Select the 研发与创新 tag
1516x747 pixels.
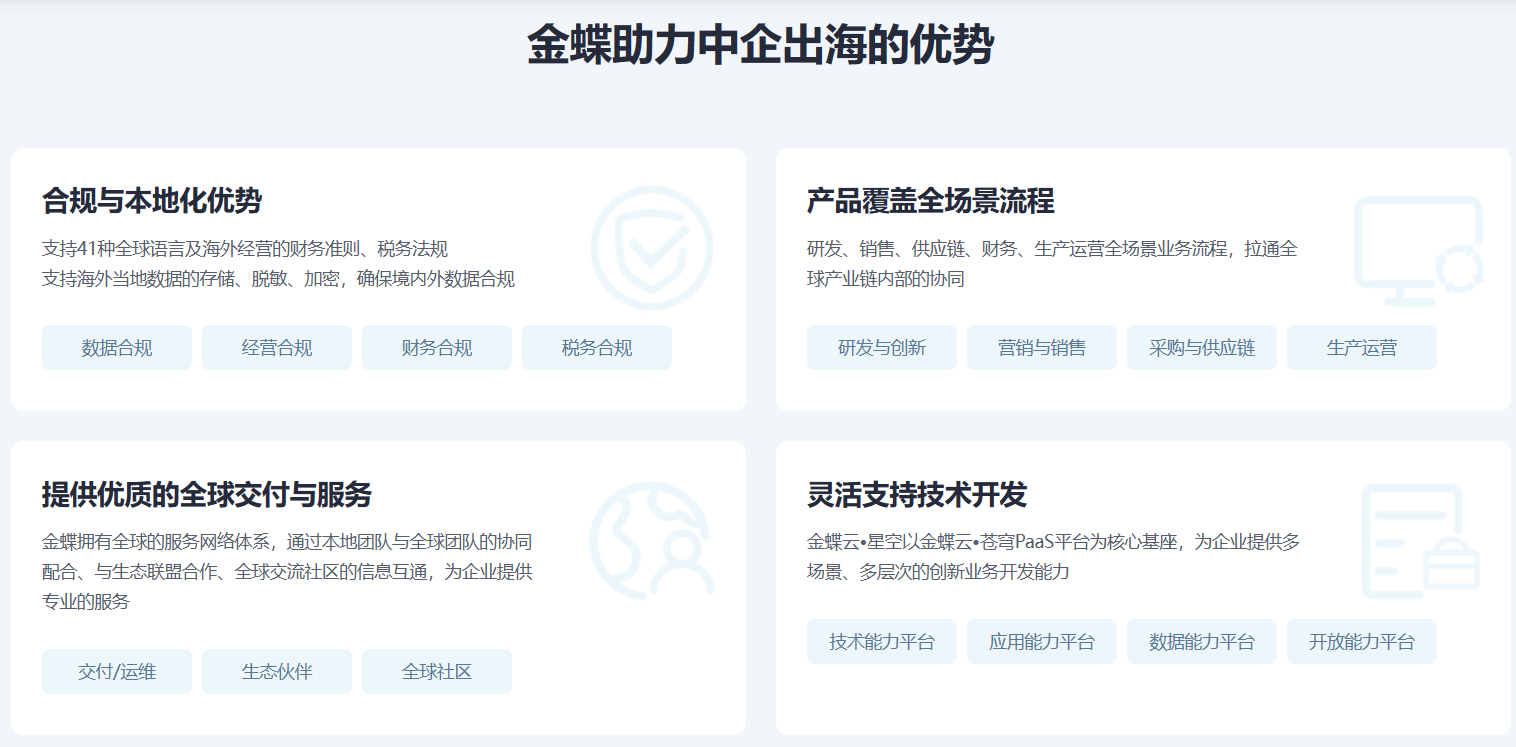(882, 348)
